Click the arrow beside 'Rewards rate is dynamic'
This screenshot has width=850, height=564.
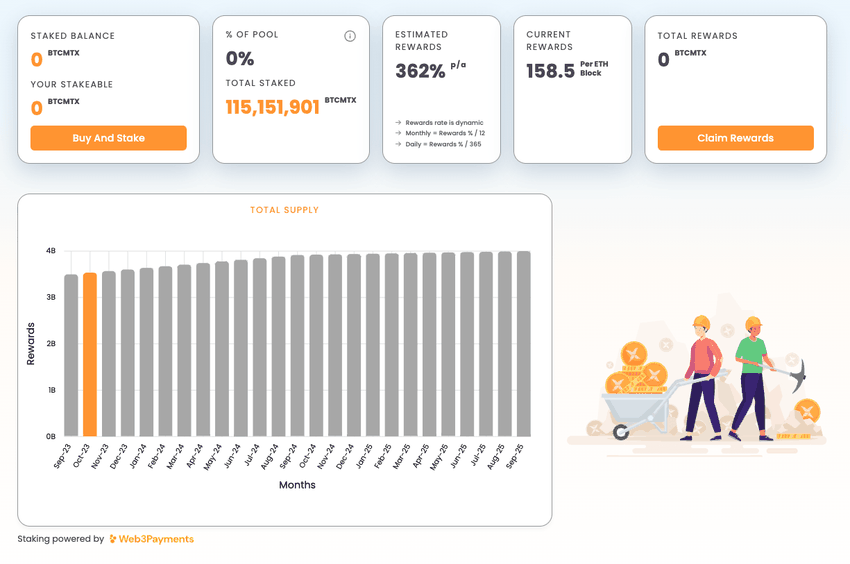pos(398,123)
